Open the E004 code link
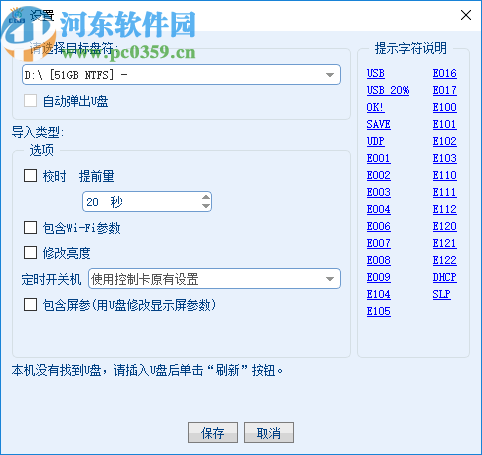Viewport: 482px width, 455px height. pyautogui.click(x=378, y=209)
